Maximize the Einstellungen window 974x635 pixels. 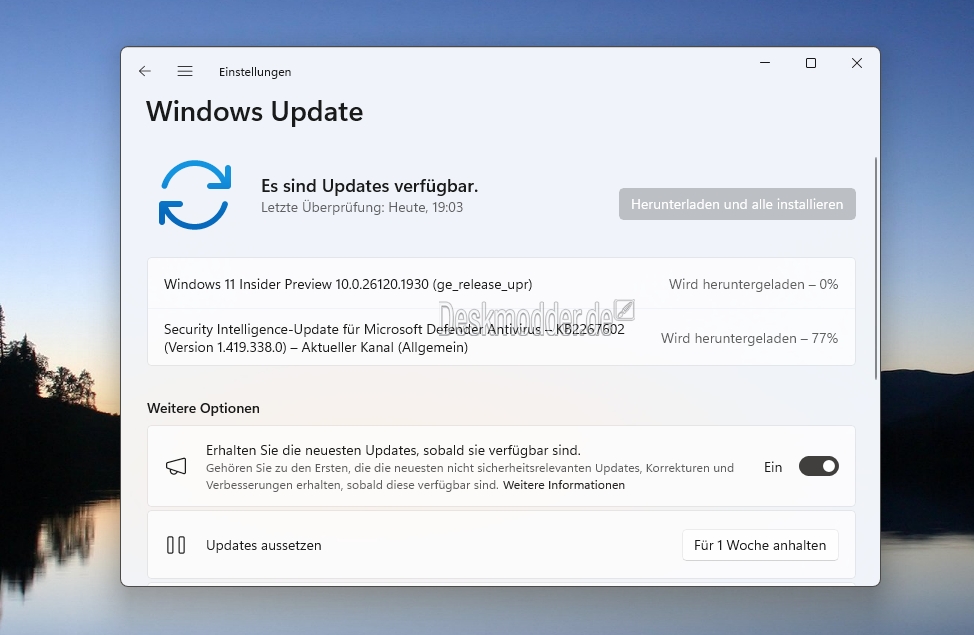click(811, 63)
